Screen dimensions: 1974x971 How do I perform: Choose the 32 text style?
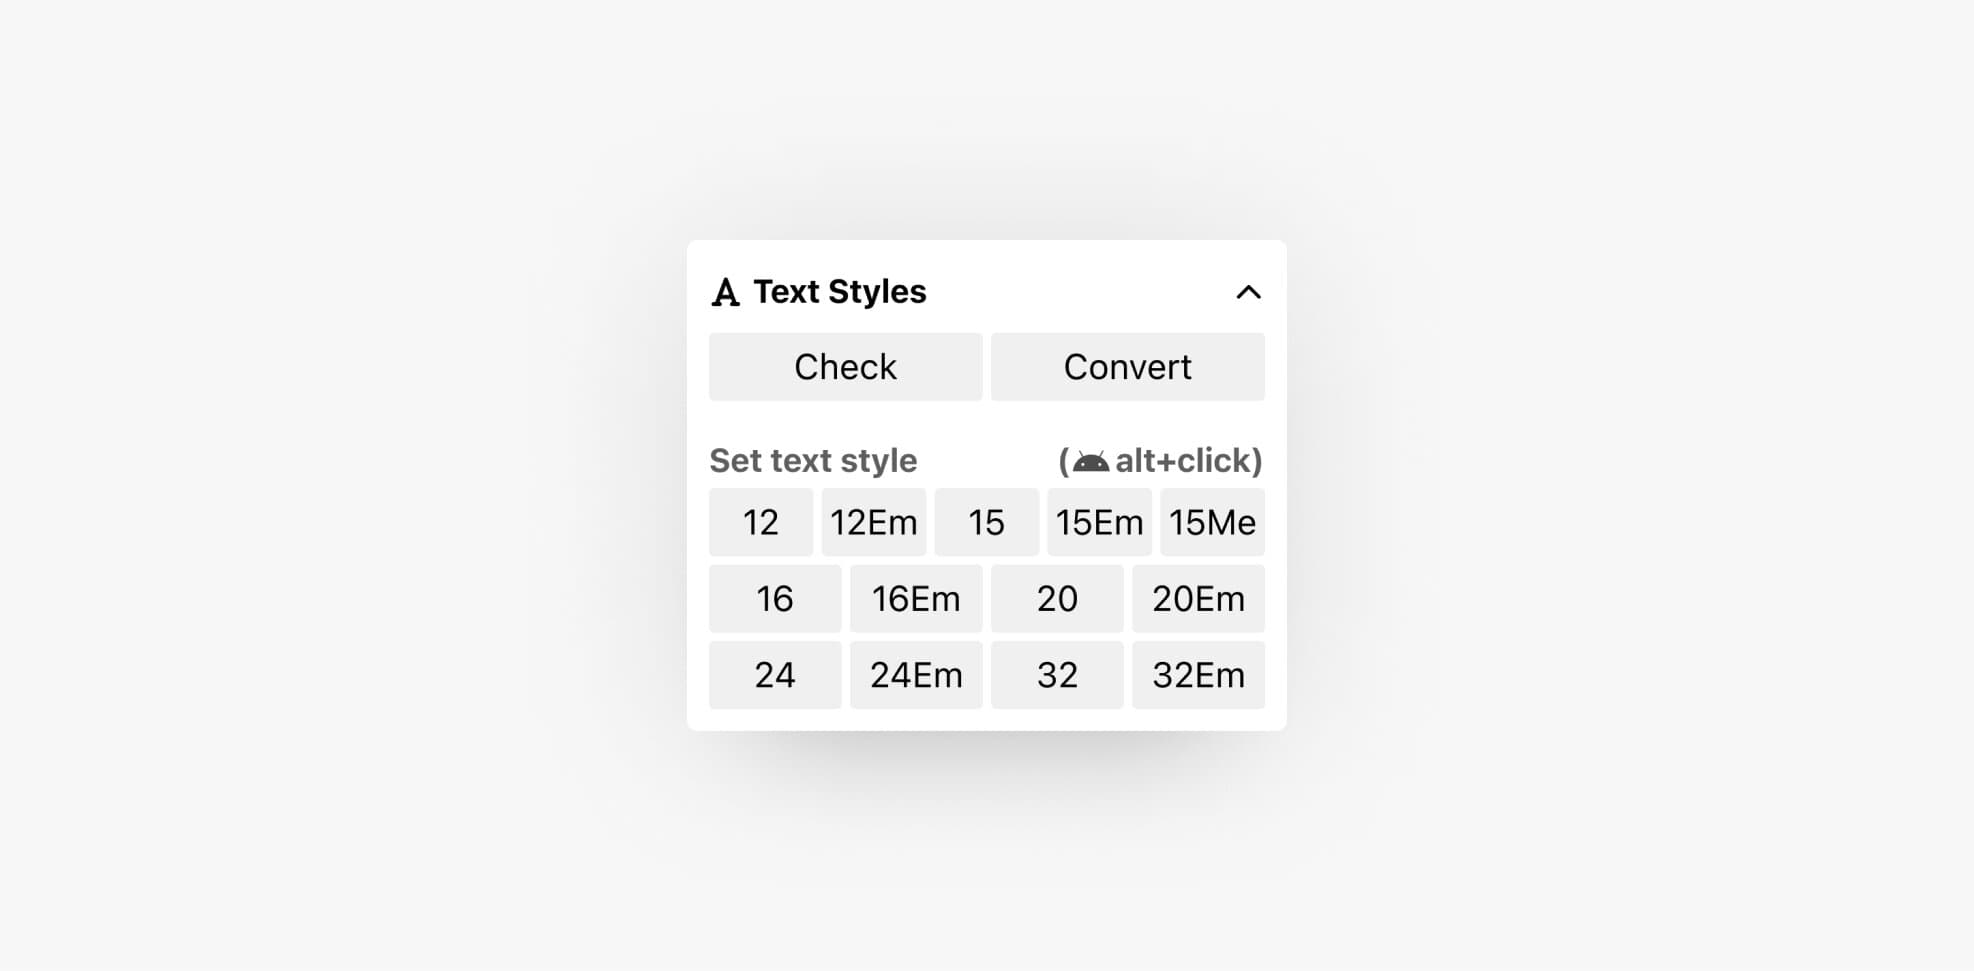[x=1057, y=675]
